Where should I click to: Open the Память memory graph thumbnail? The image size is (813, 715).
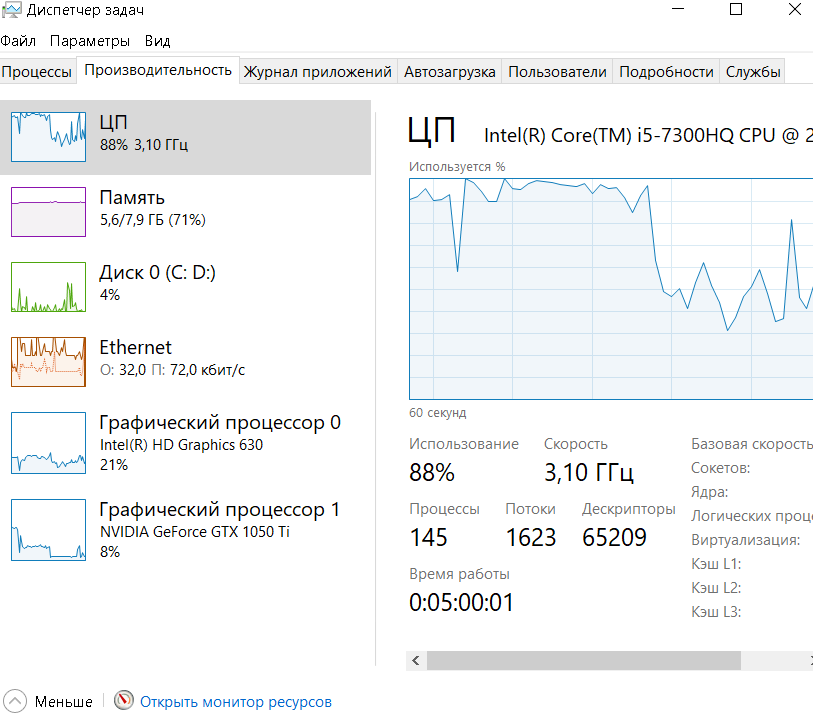(48, 211)
